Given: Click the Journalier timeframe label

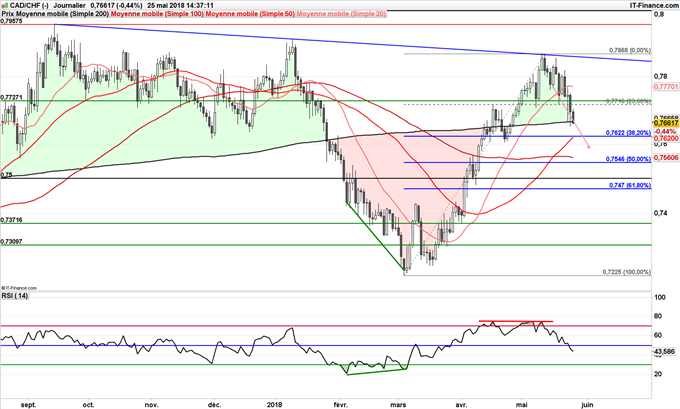Looking at the screenshot, I should point(69,6).
